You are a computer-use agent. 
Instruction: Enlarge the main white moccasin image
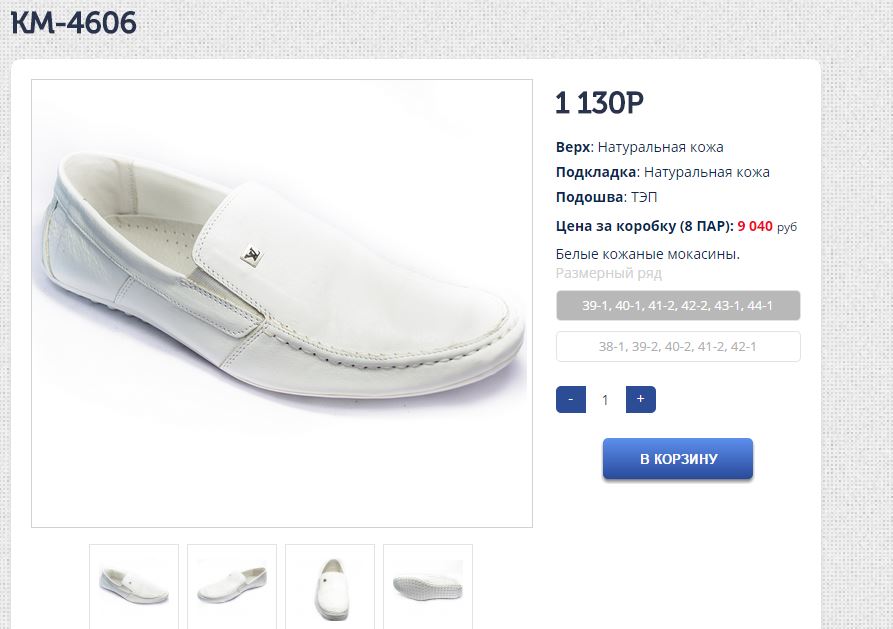[282, 303]
